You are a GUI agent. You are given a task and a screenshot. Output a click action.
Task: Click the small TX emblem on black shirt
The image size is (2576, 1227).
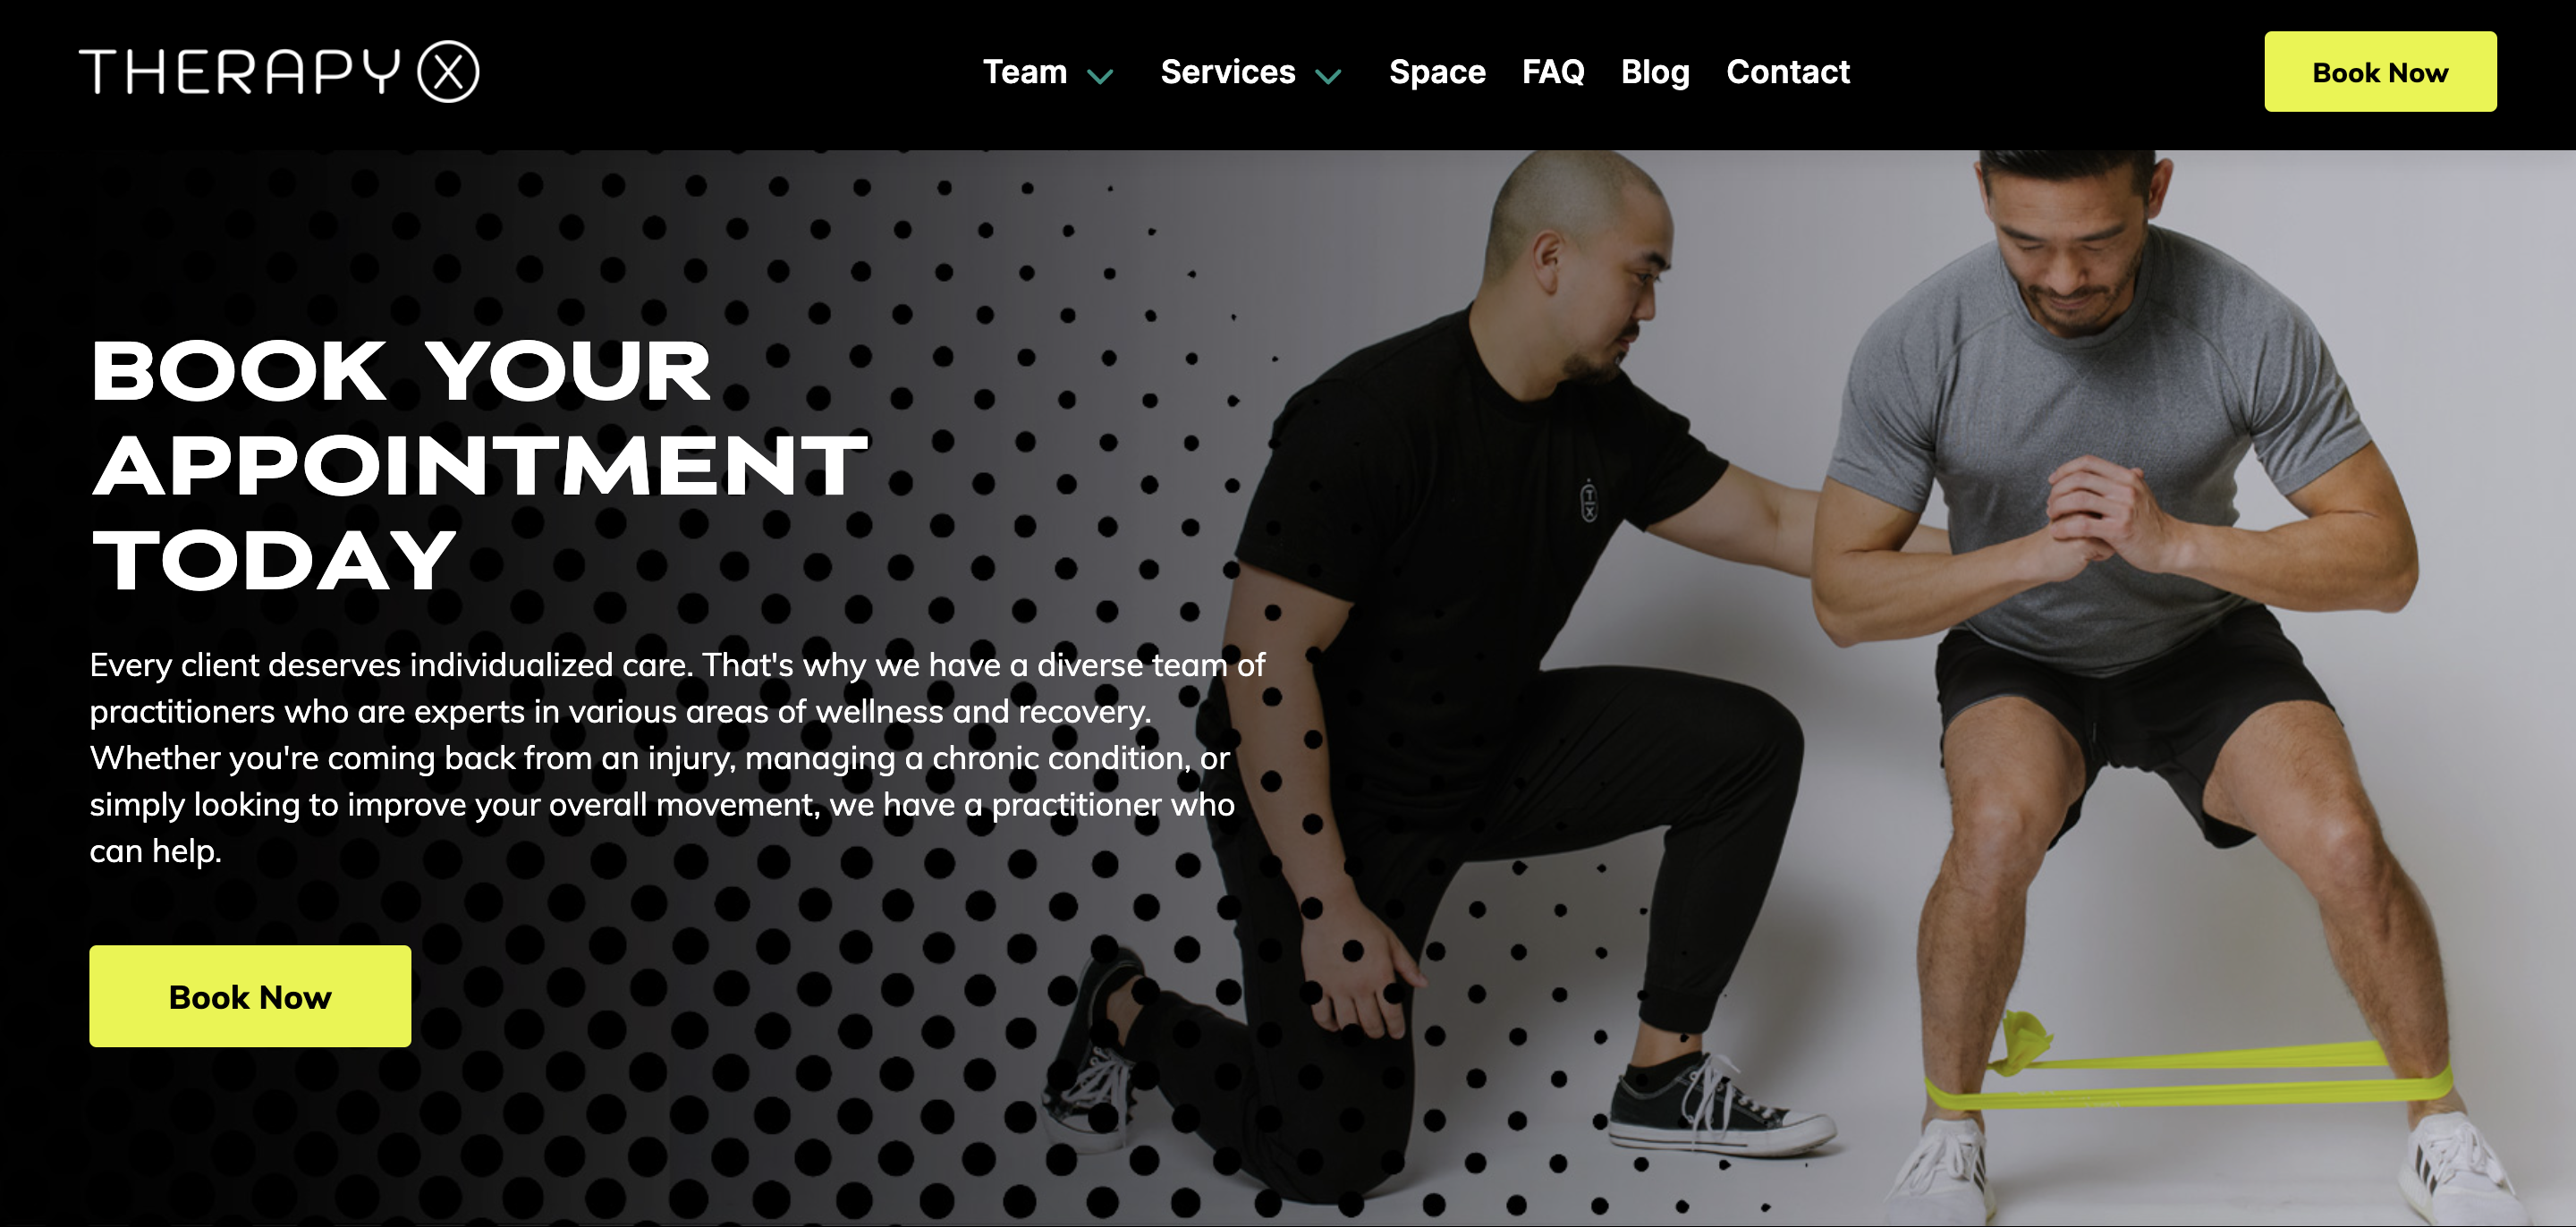(x=1589, y=500)
